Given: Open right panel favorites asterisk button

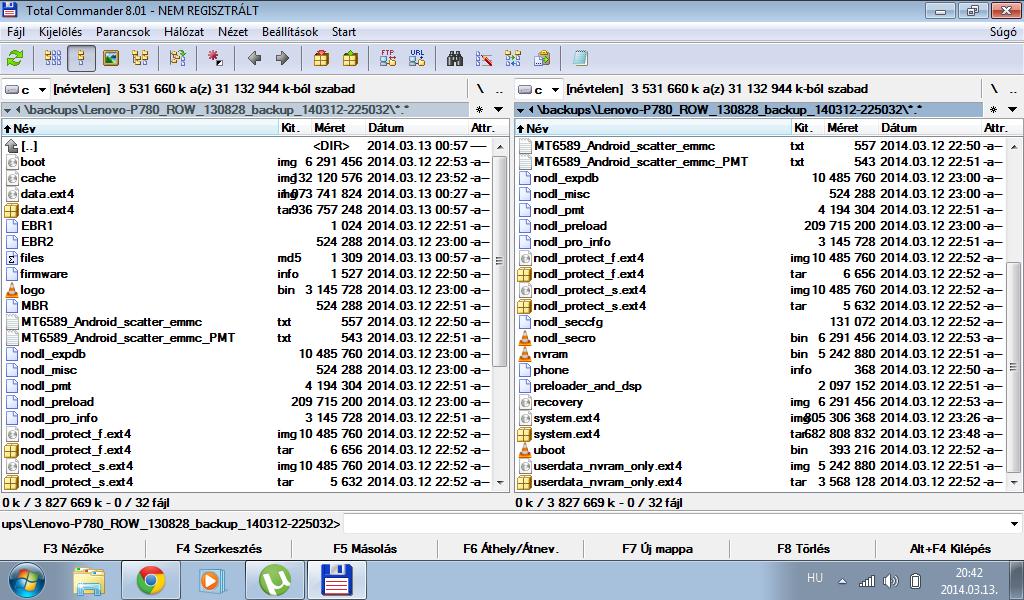Looking at the screenshot, I should 993,110.
